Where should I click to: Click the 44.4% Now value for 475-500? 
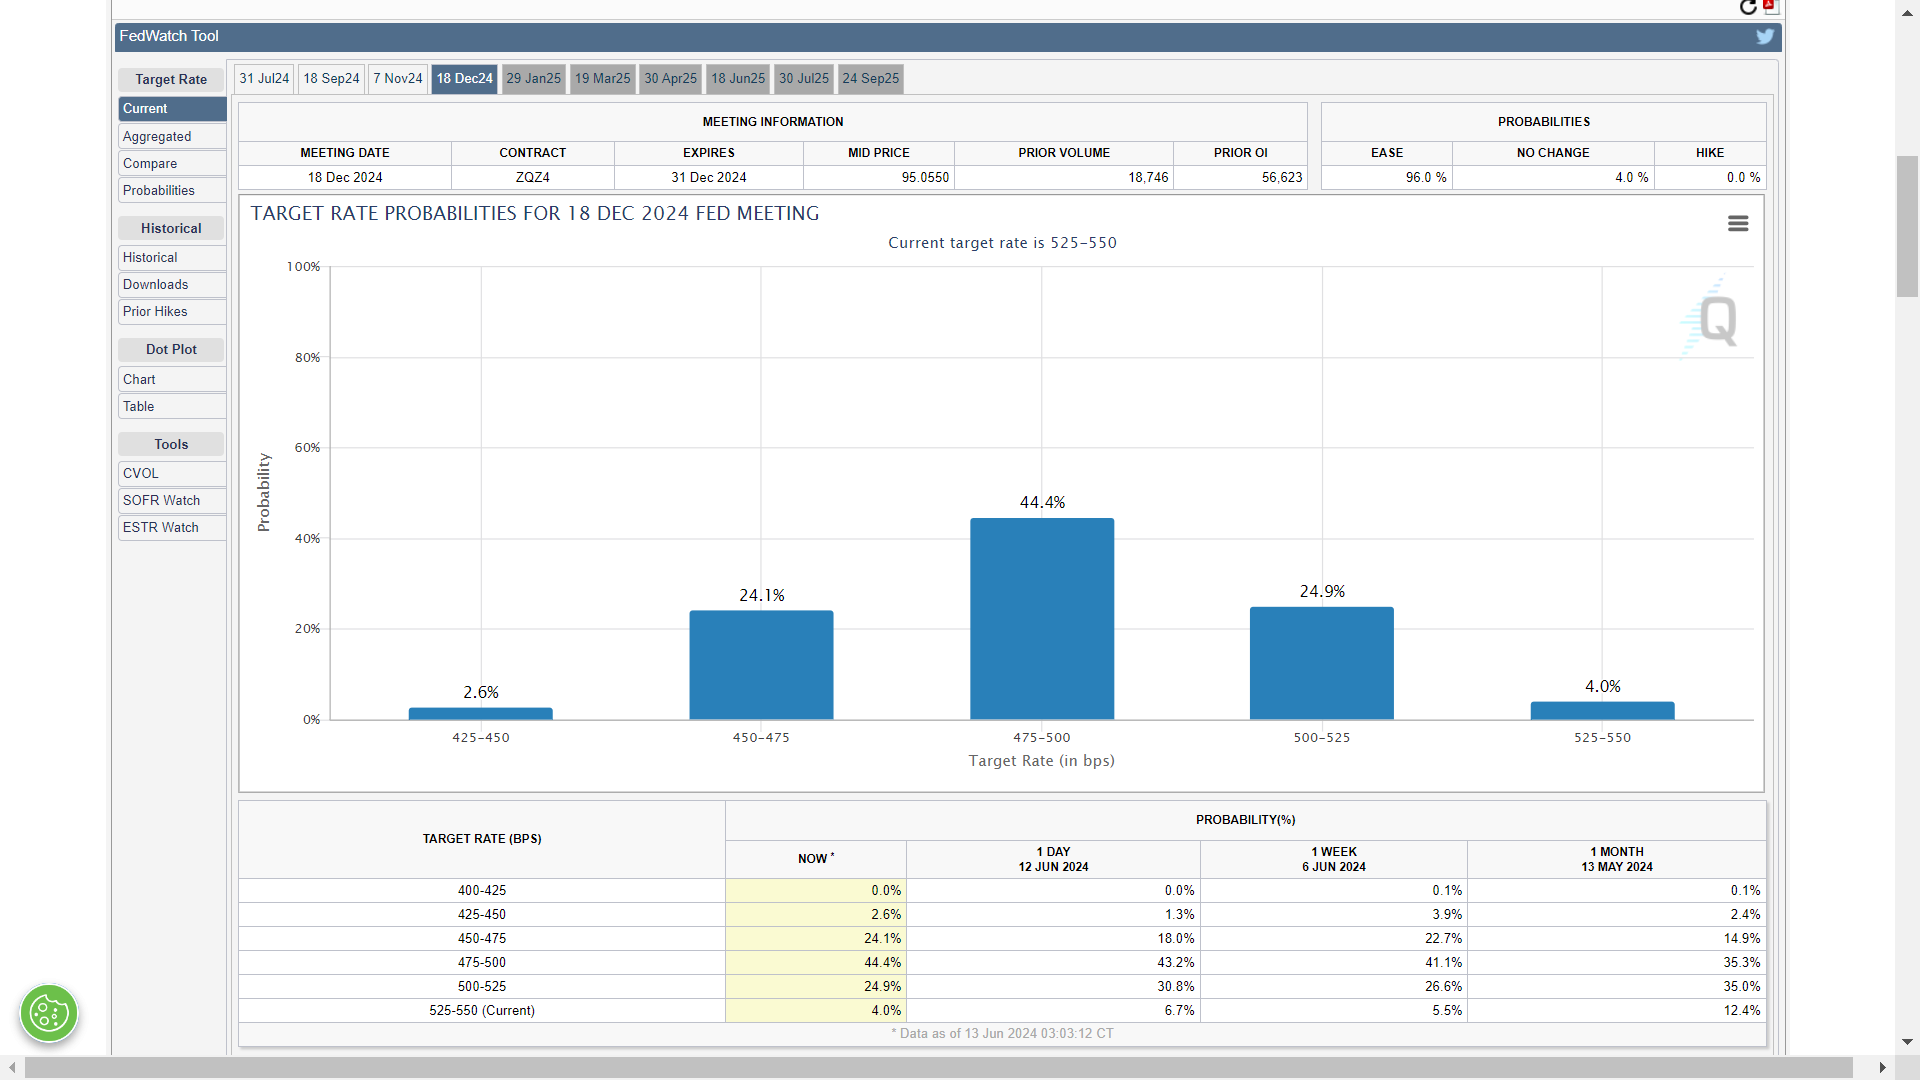tap(882, 963)
